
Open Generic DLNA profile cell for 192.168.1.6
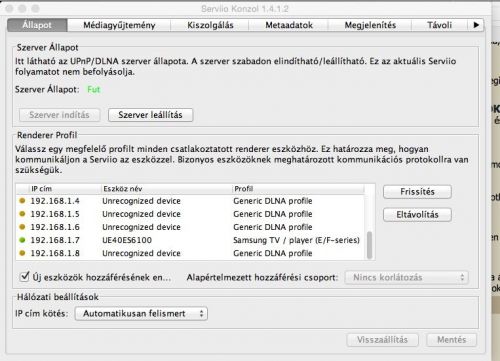[x=273, y=227]
